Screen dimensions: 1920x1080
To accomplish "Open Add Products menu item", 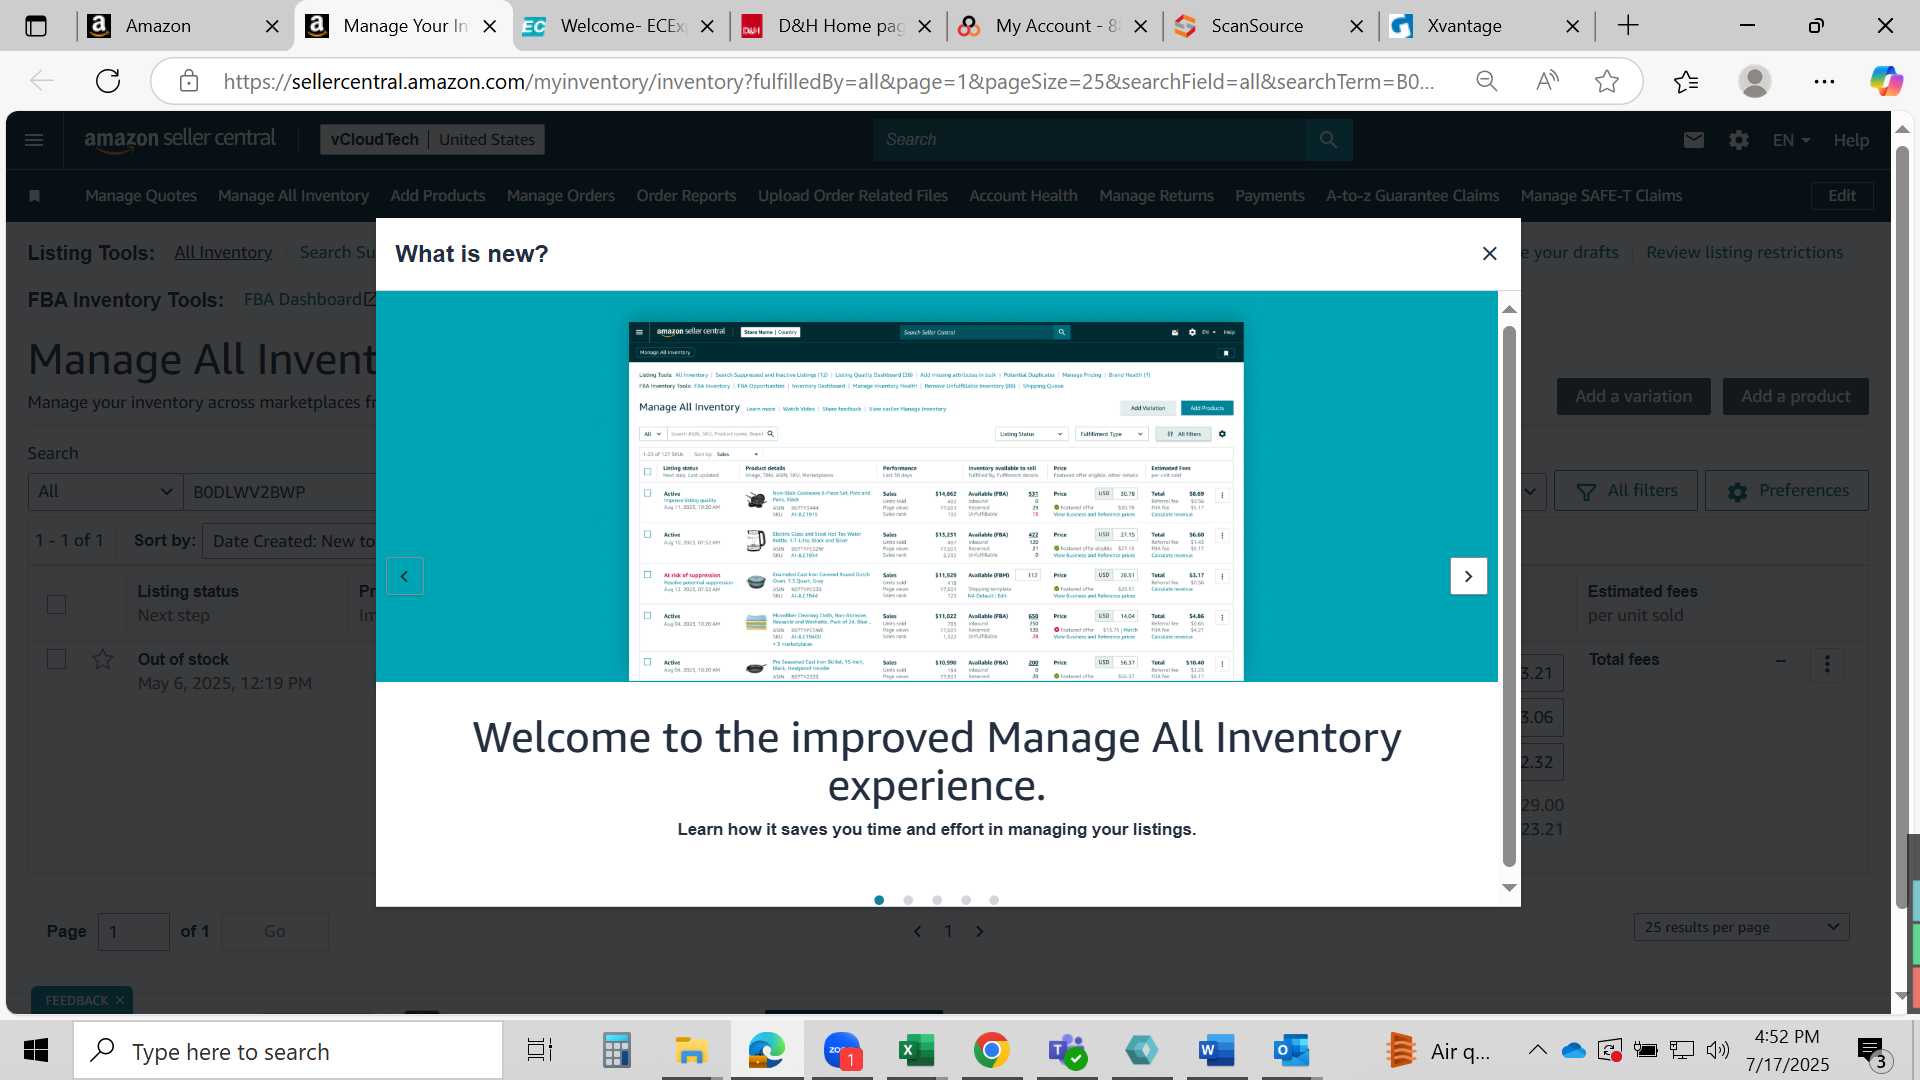I will [x=438, y=196].
